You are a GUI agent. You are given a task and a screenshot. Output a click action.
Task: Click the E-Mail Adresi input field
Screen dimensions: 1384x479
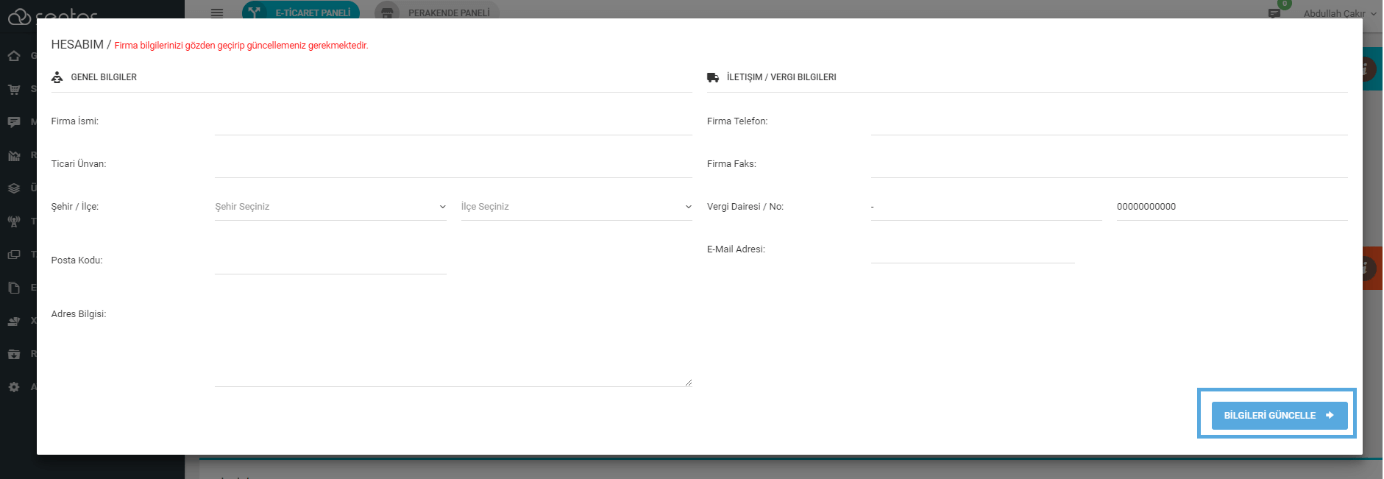[972, 250]
